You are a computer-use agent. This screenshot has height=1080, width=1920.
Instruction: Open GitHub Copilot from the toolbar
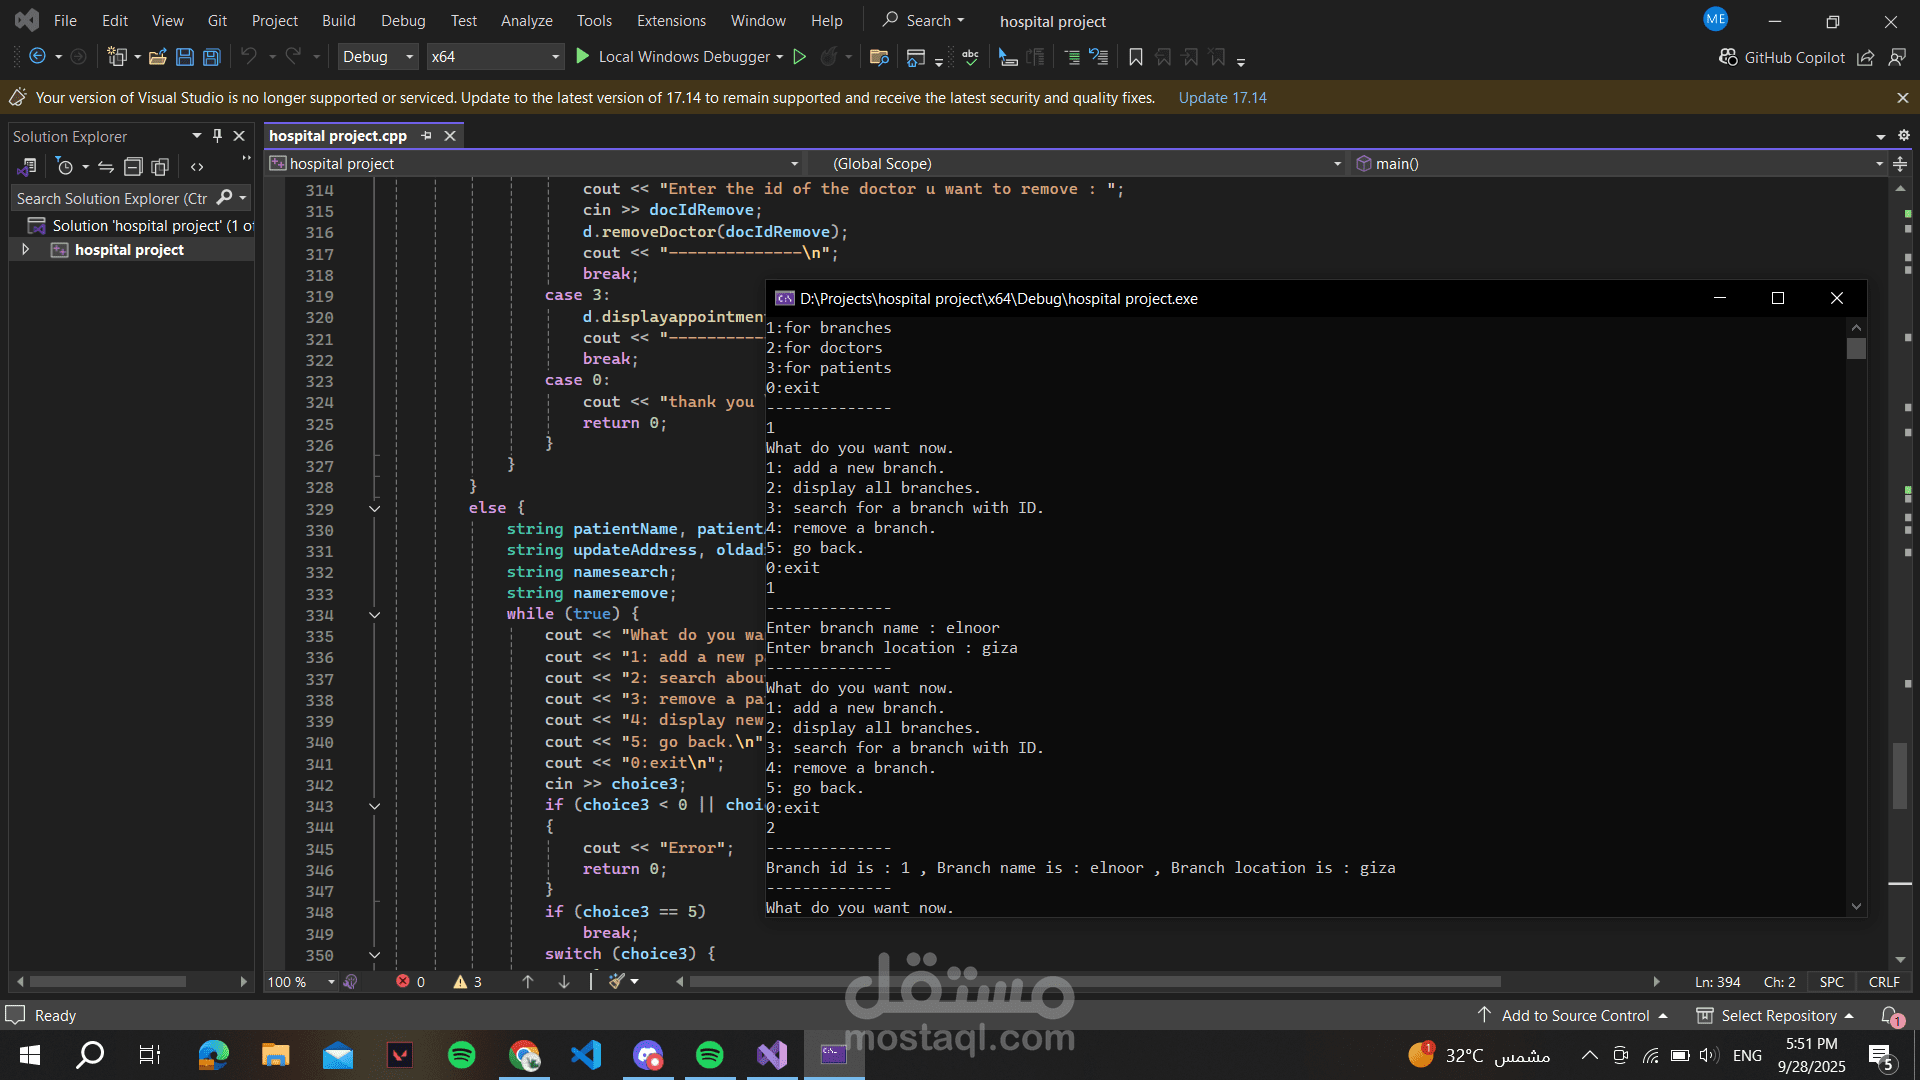1782,58
